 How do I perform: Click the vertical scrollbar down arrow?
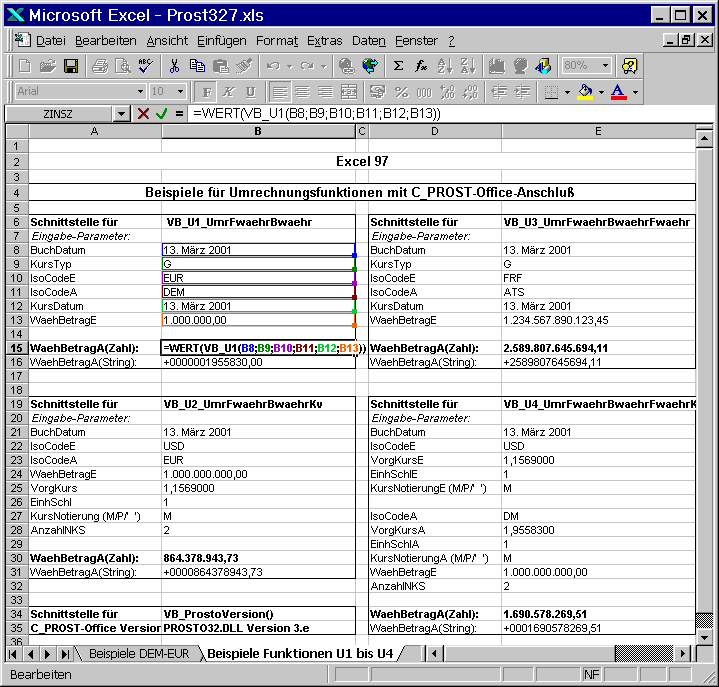click(704, 637)
